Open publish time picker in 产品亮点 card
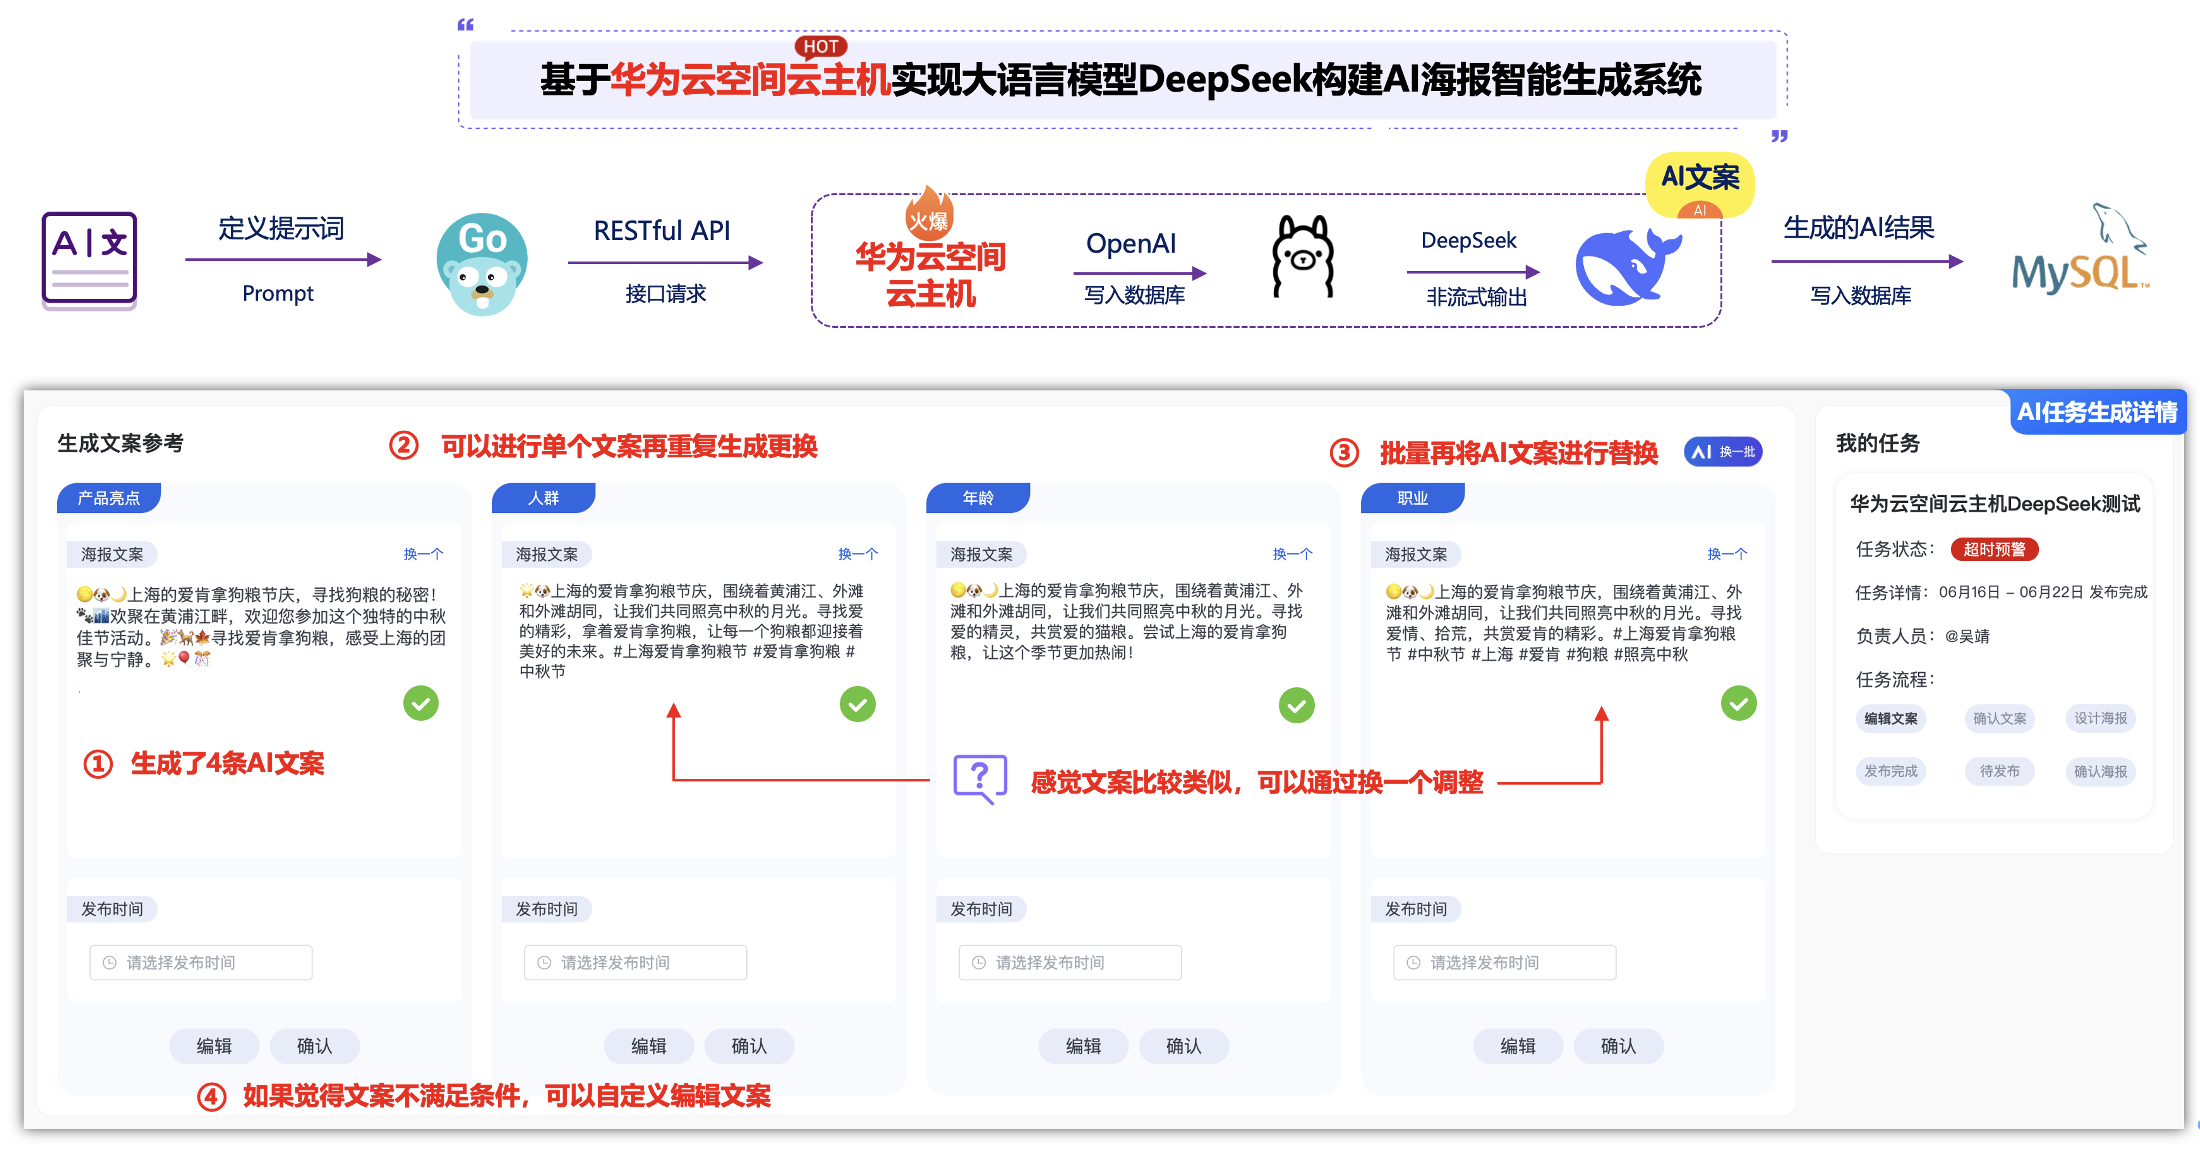 coord(201,962)
